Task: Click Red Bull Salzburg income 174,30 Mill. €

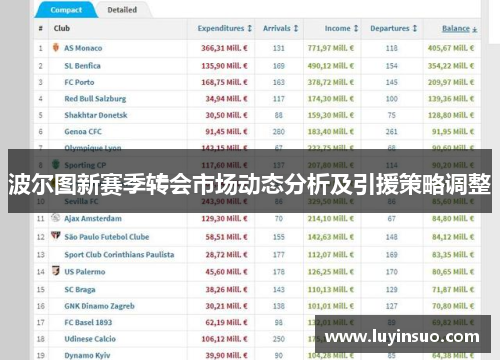Action: click(x=331, y=99)
